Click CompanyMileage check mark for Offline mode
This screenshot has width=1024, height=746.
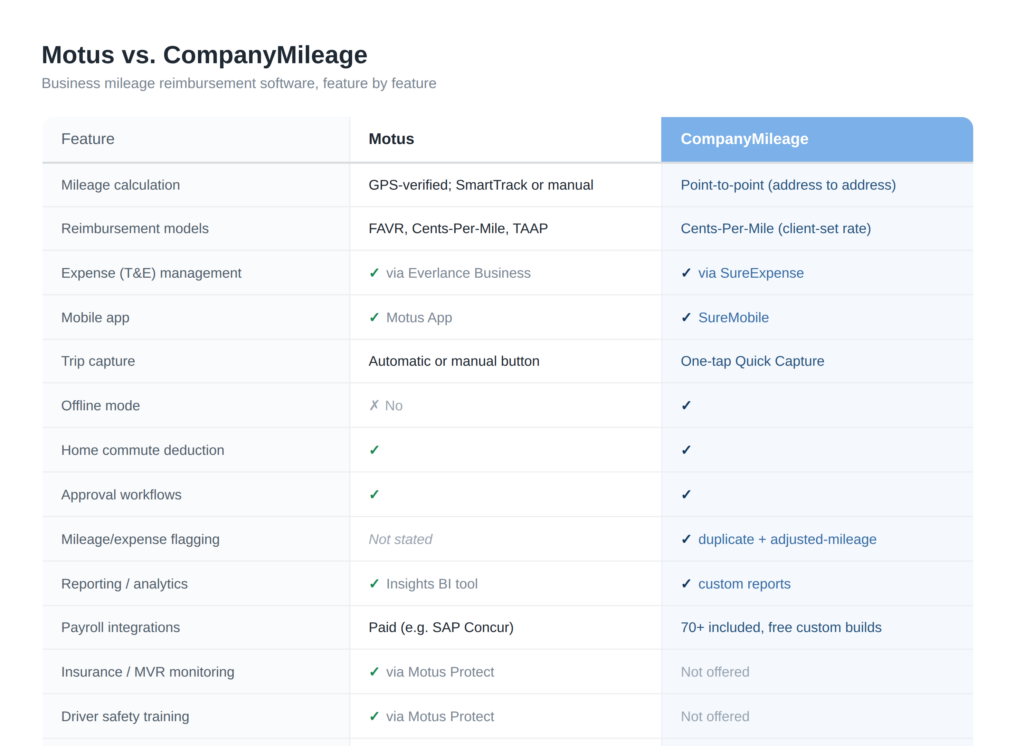[686, 406]
